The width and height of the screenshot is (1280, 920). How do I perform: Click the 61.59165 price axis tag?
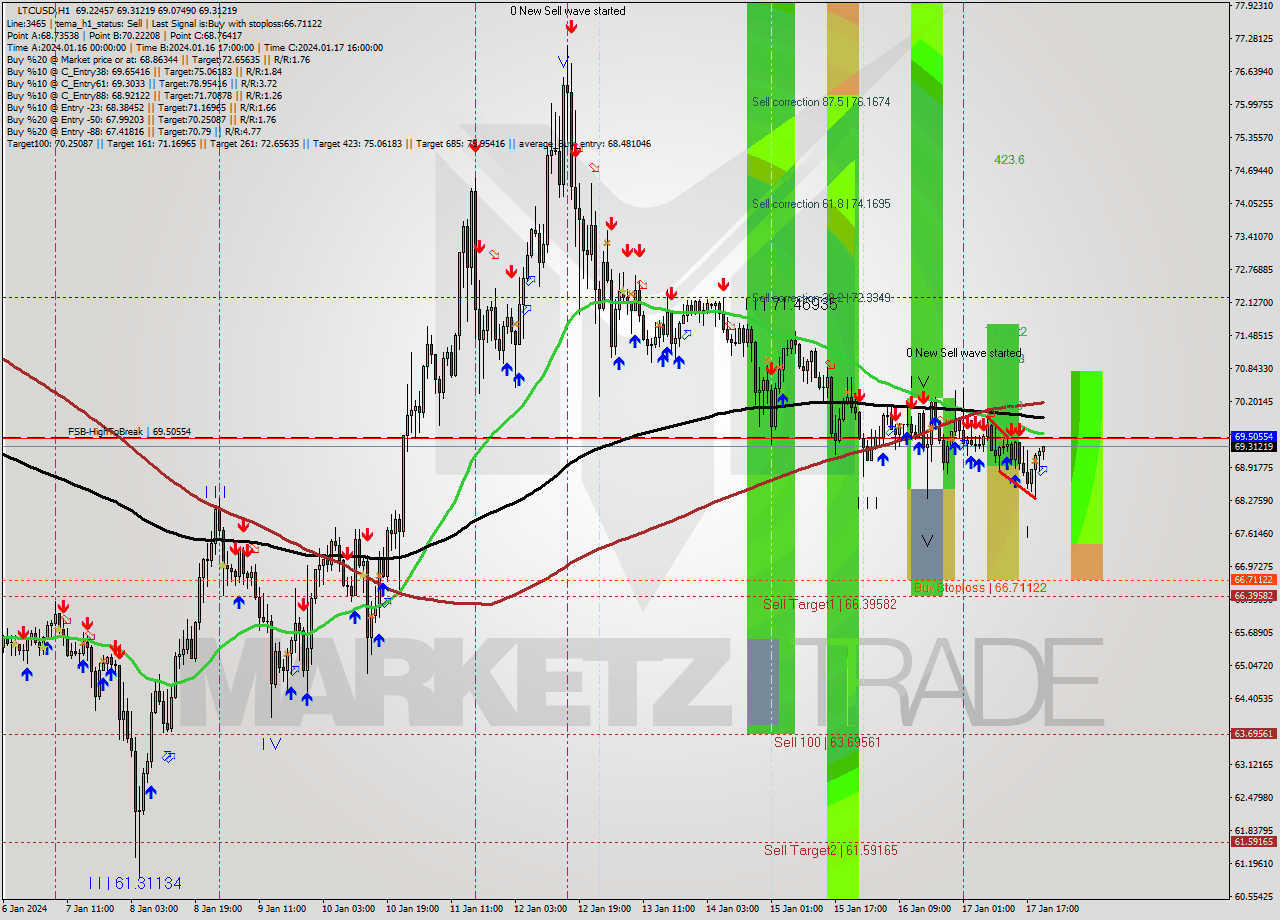pos(1254,842)
